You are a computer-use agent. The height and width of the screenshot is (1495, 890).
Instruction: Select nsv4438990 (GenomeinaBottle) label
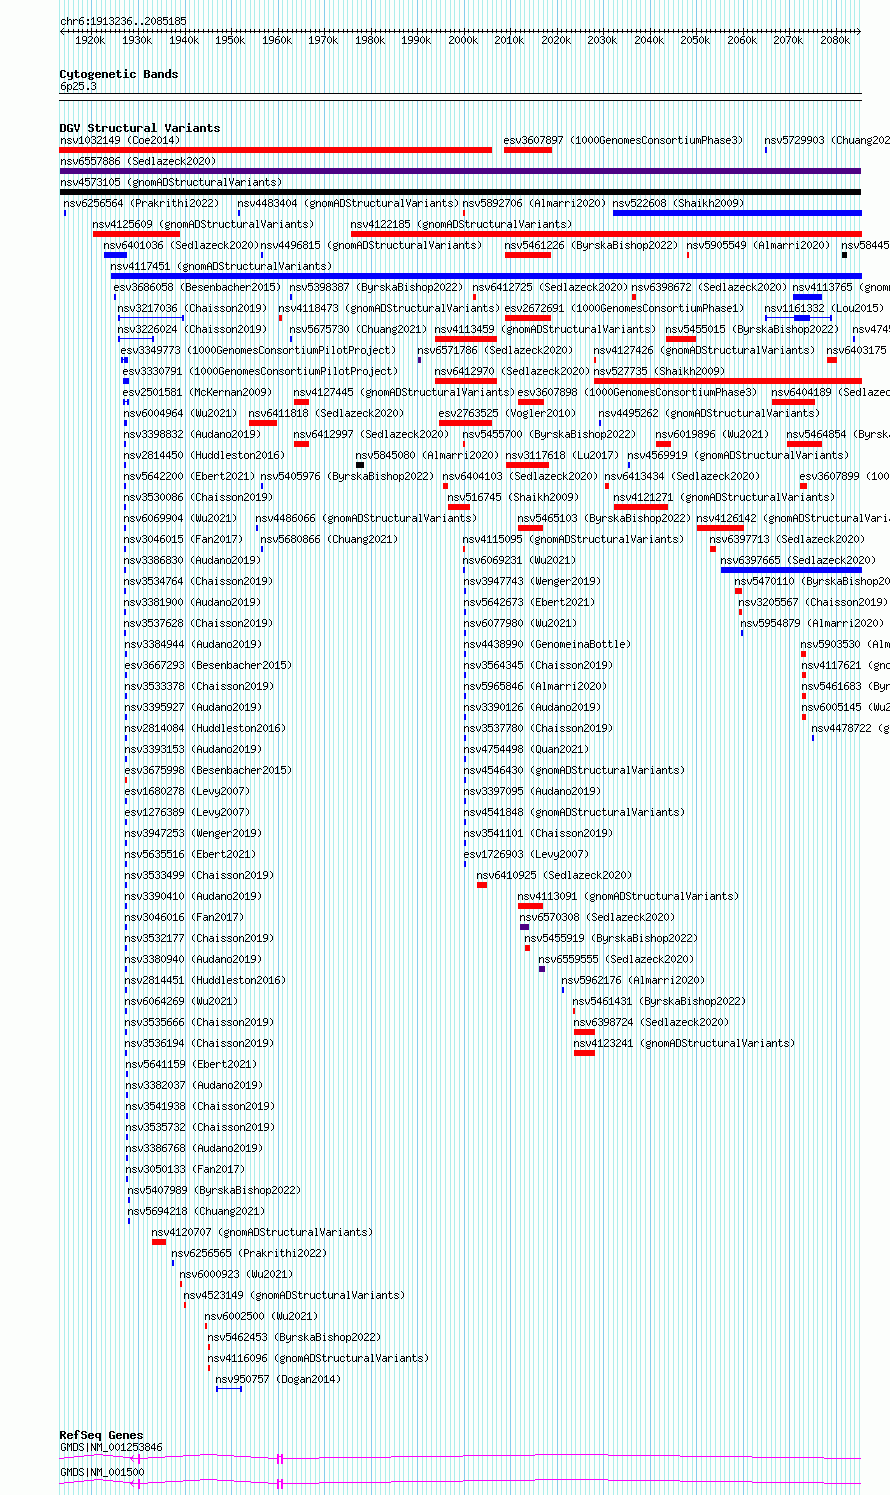[547, 644]
